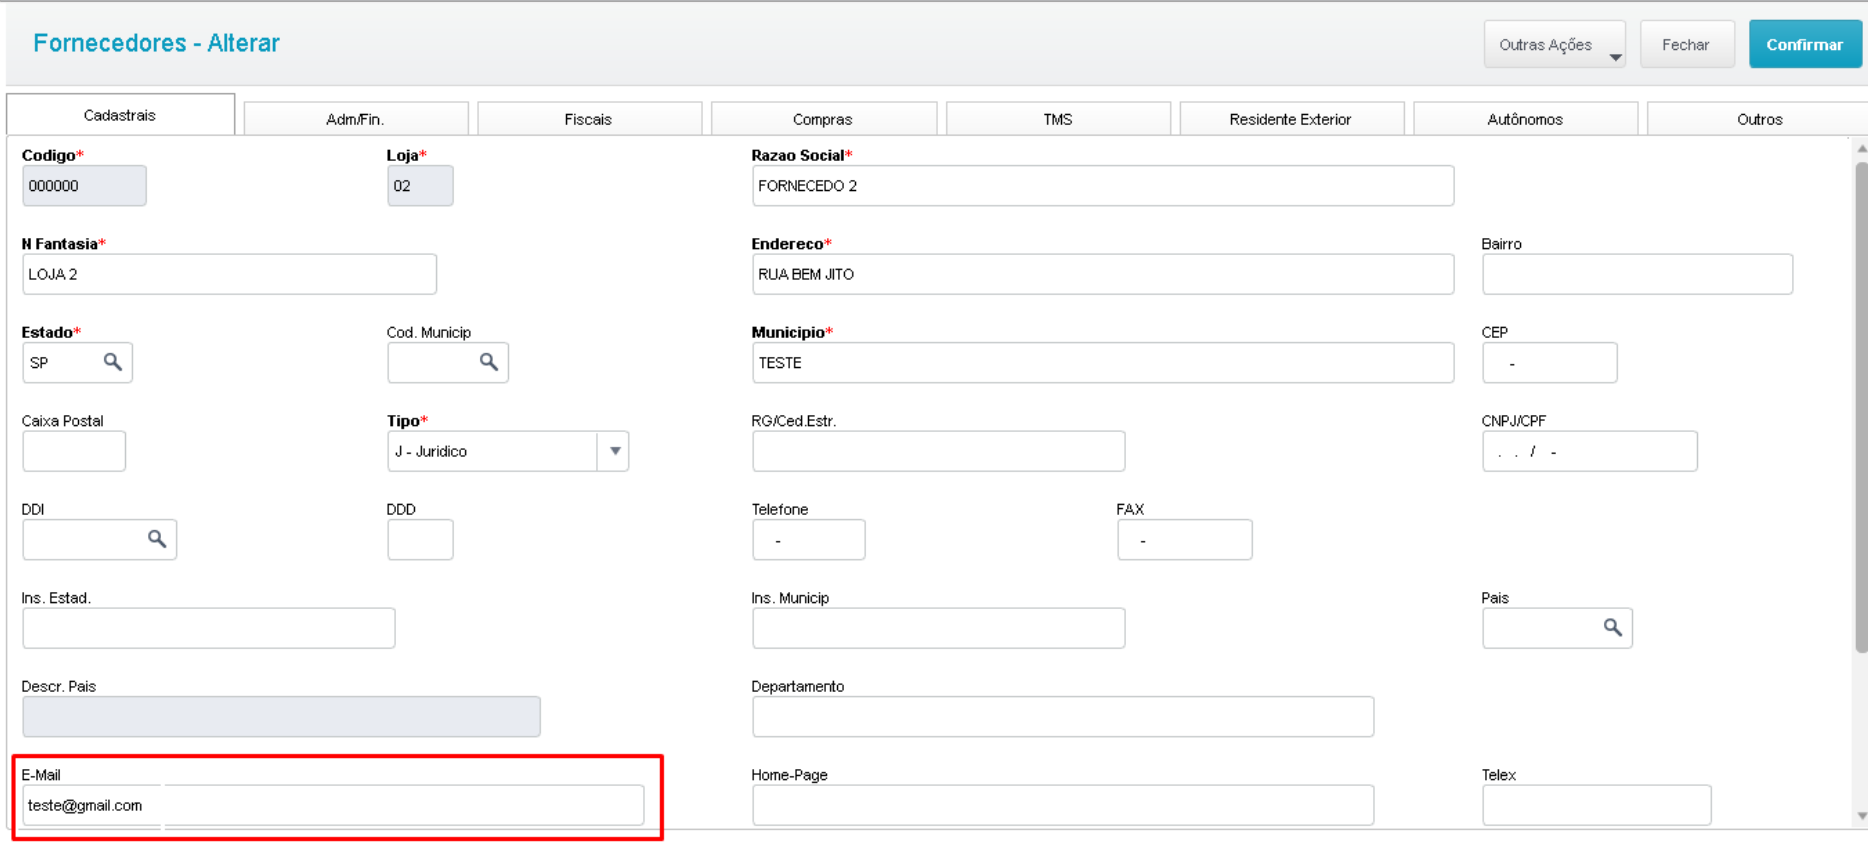Click the vertical scrollbar thumb
The width and height of the screenshot is (1868, 849).
(x=1861, y=408)
